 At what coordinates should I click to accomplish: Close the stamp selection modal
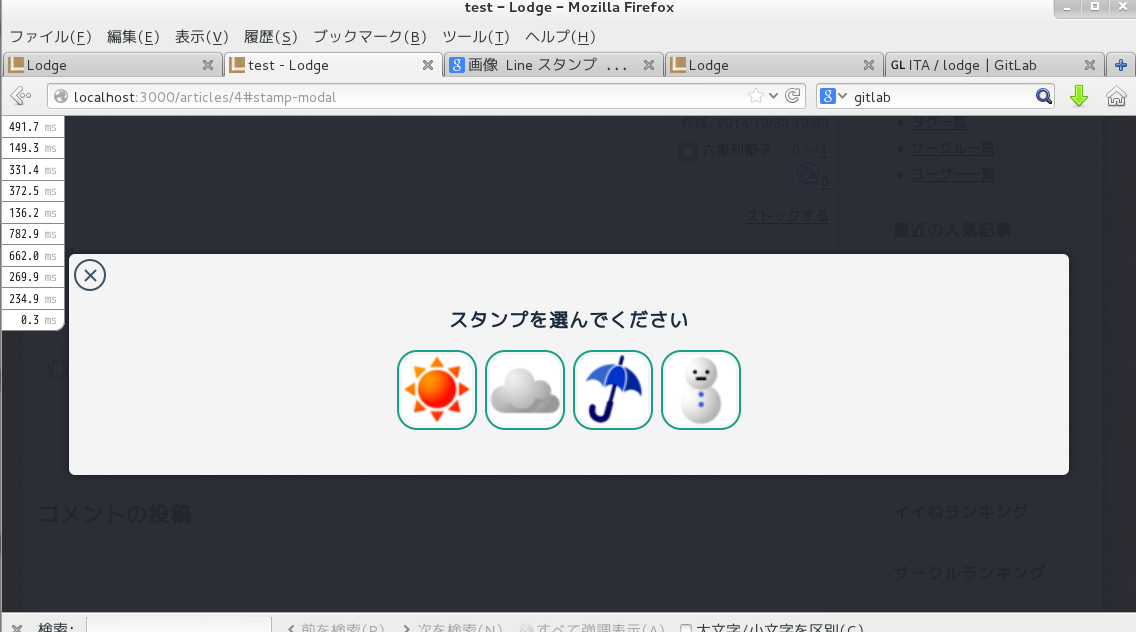(90, 275)
